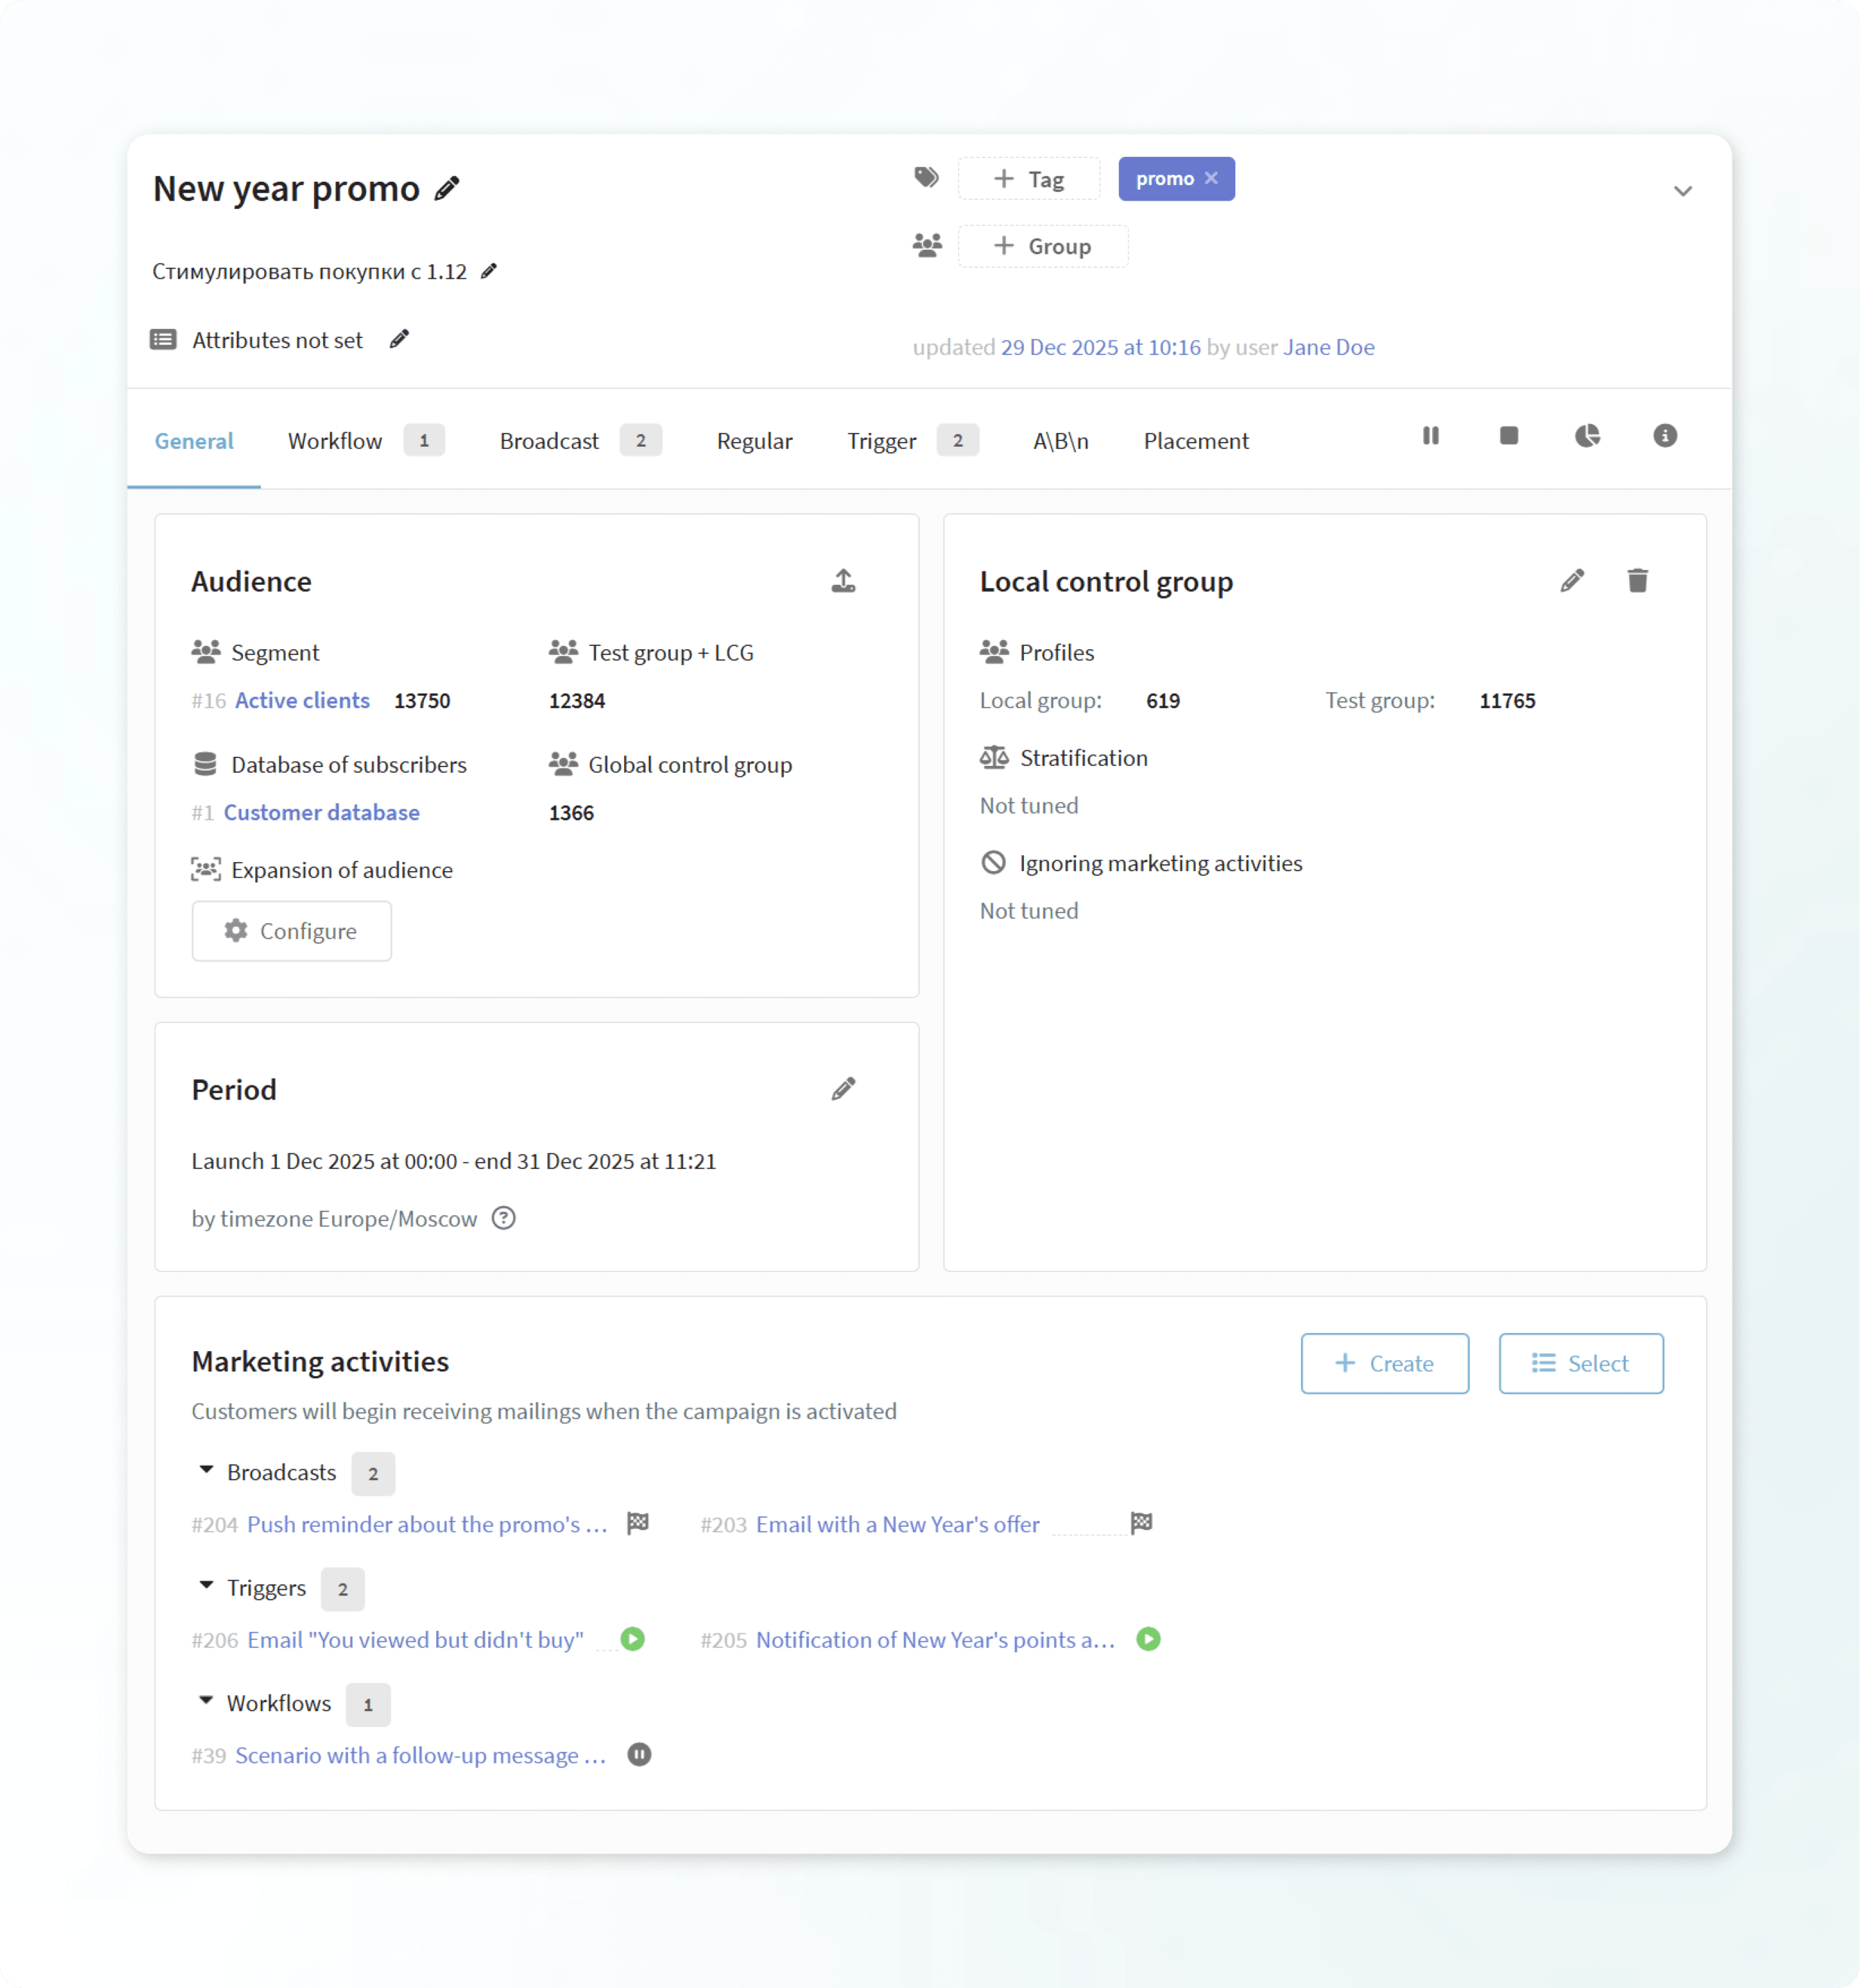Viewport: 1860px width, 1988px height.
Task: Click the timezone help question mark icon
Action: (504, 1218)
